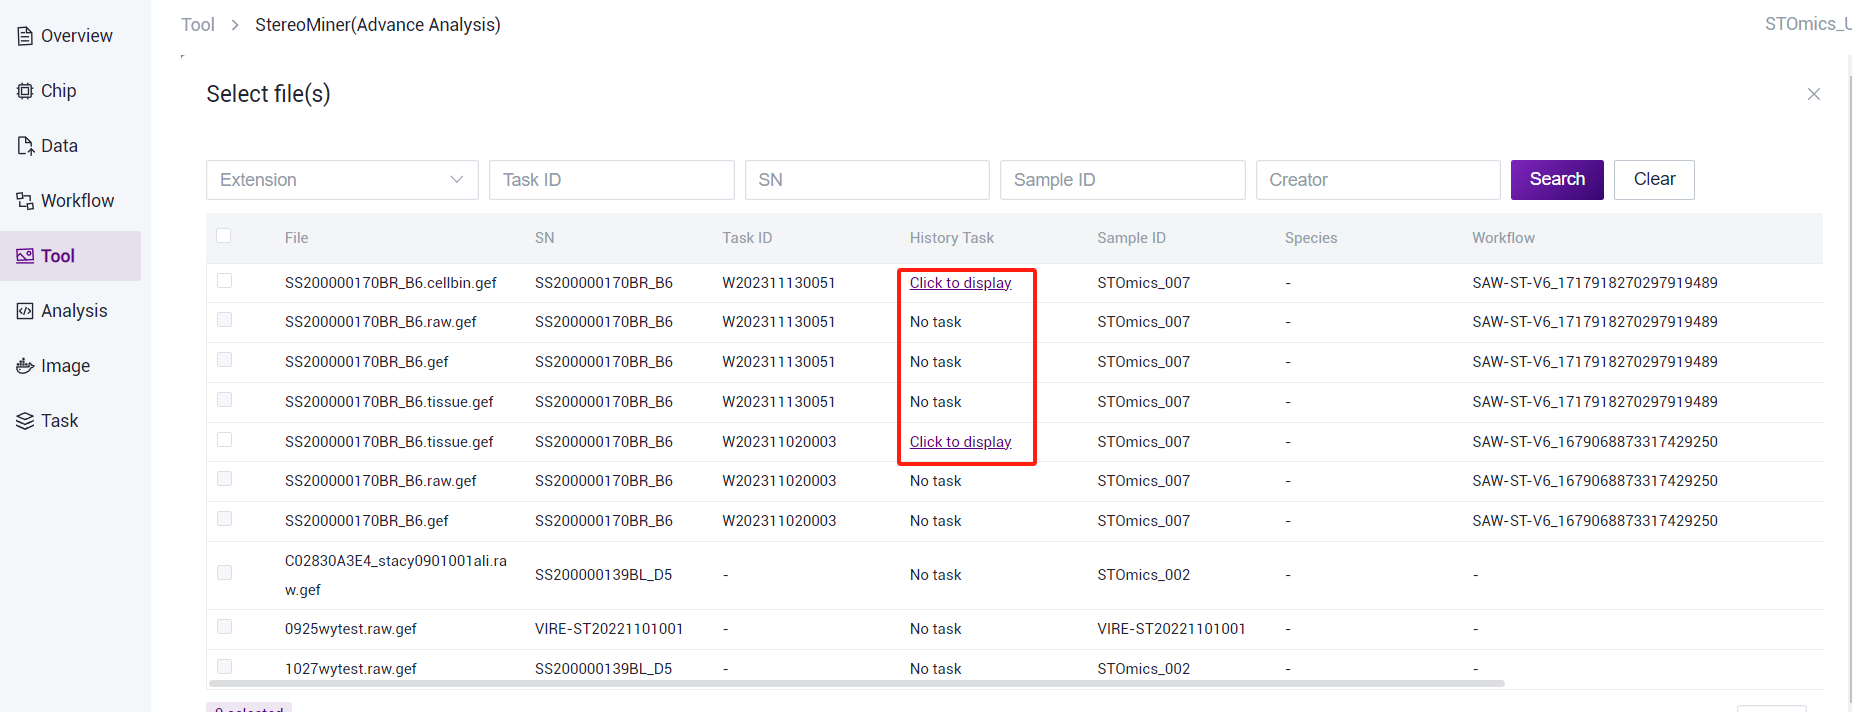Select the Workflow sidebar icon
Screen dimensions: 1852x712
(x=25, y=201)
